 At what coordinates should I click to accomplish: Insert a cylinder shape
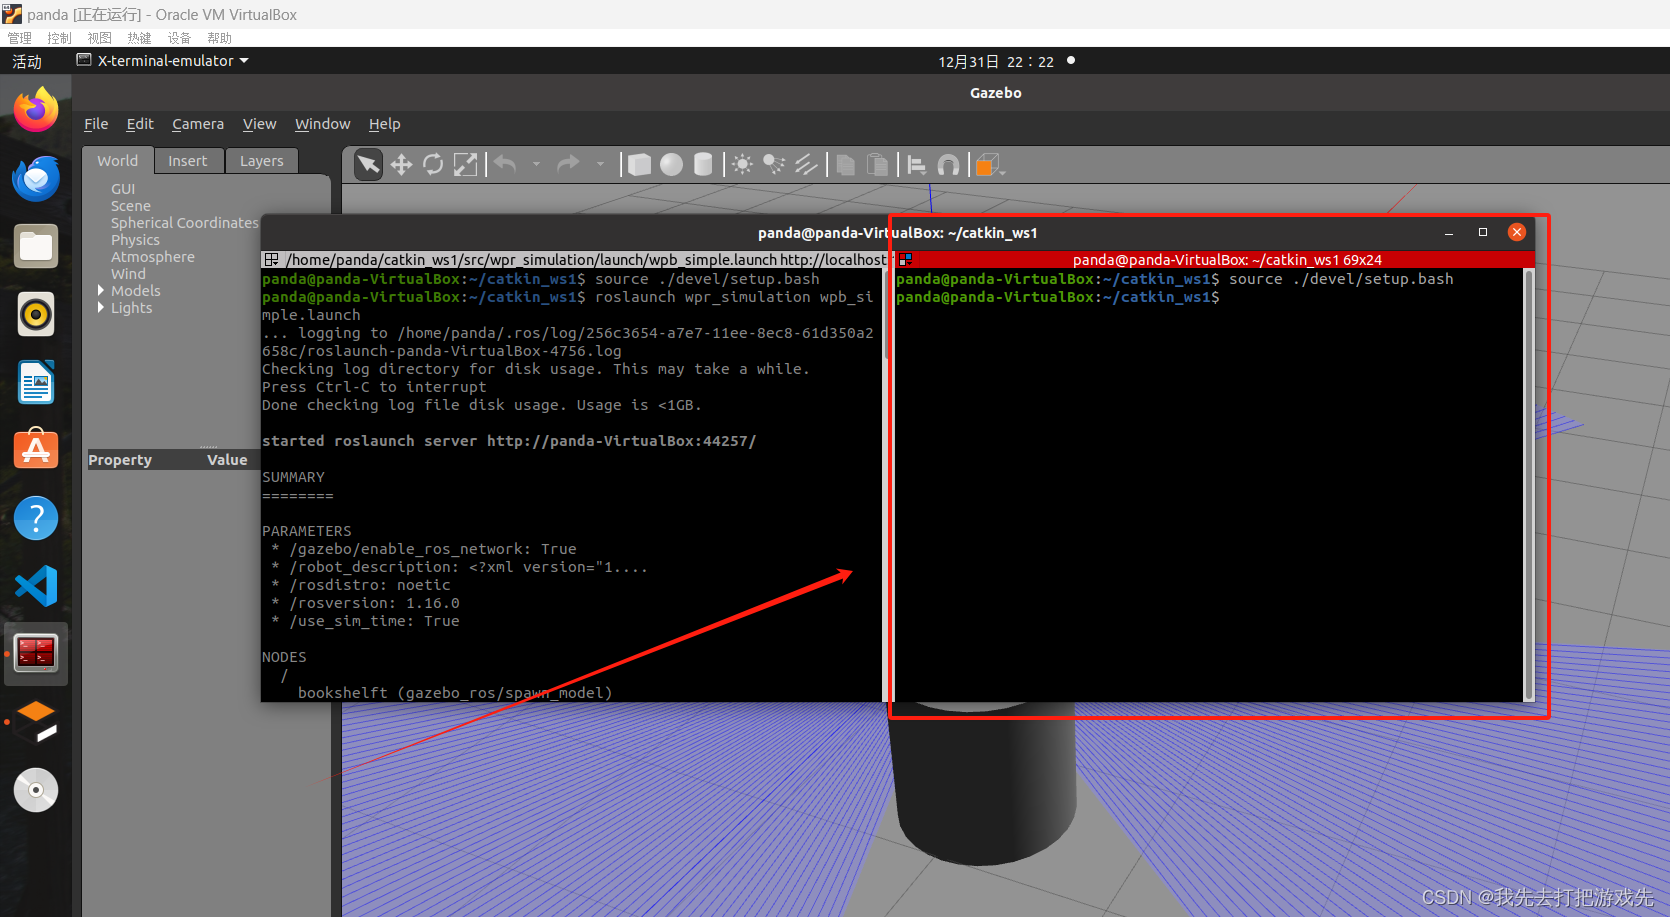pos(703,164)
